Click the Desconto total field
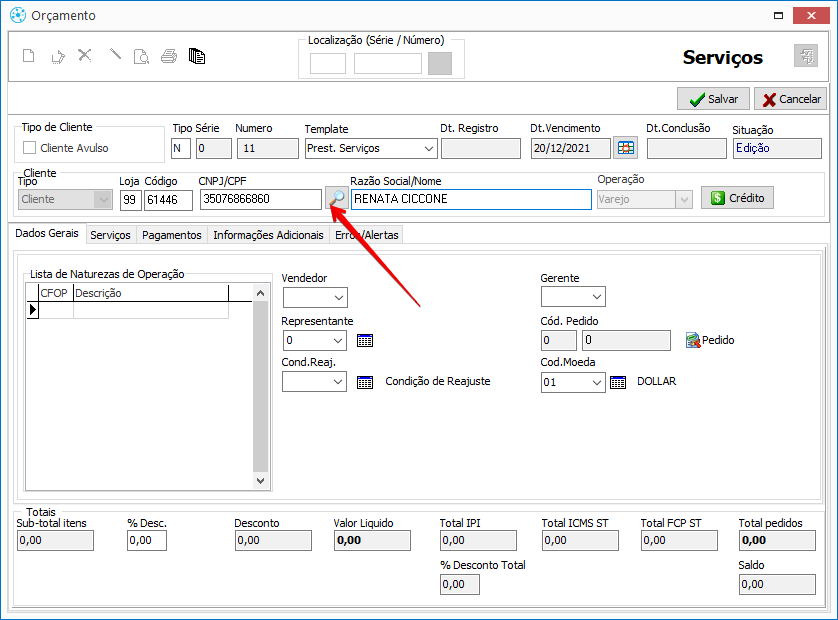The image size is (838, 620). point(273,540)
